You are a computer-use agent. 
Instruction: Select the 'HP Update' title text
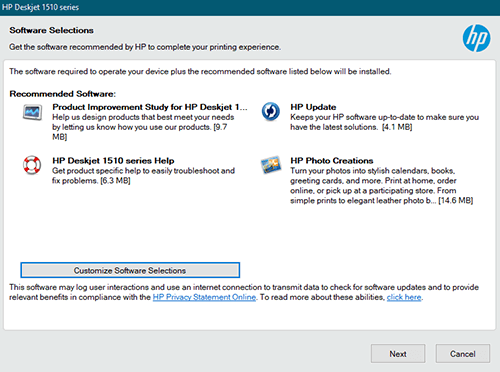pyautogui.click(x=313, y=107)
